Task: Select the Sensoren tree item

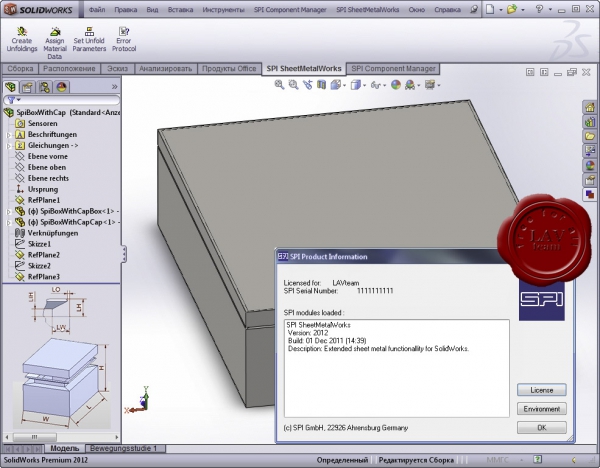Action: point(42,124)
